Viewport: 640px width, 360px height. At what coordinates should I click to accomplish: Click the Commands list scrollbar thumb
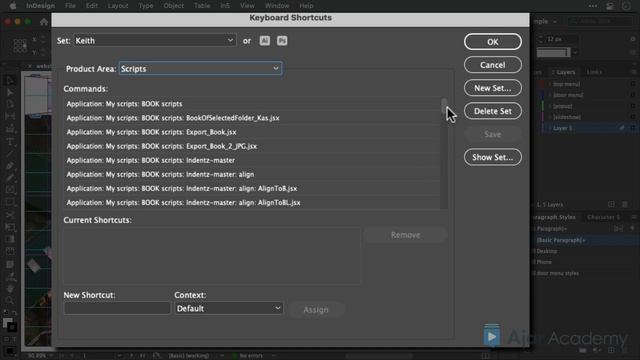point(444,107)
